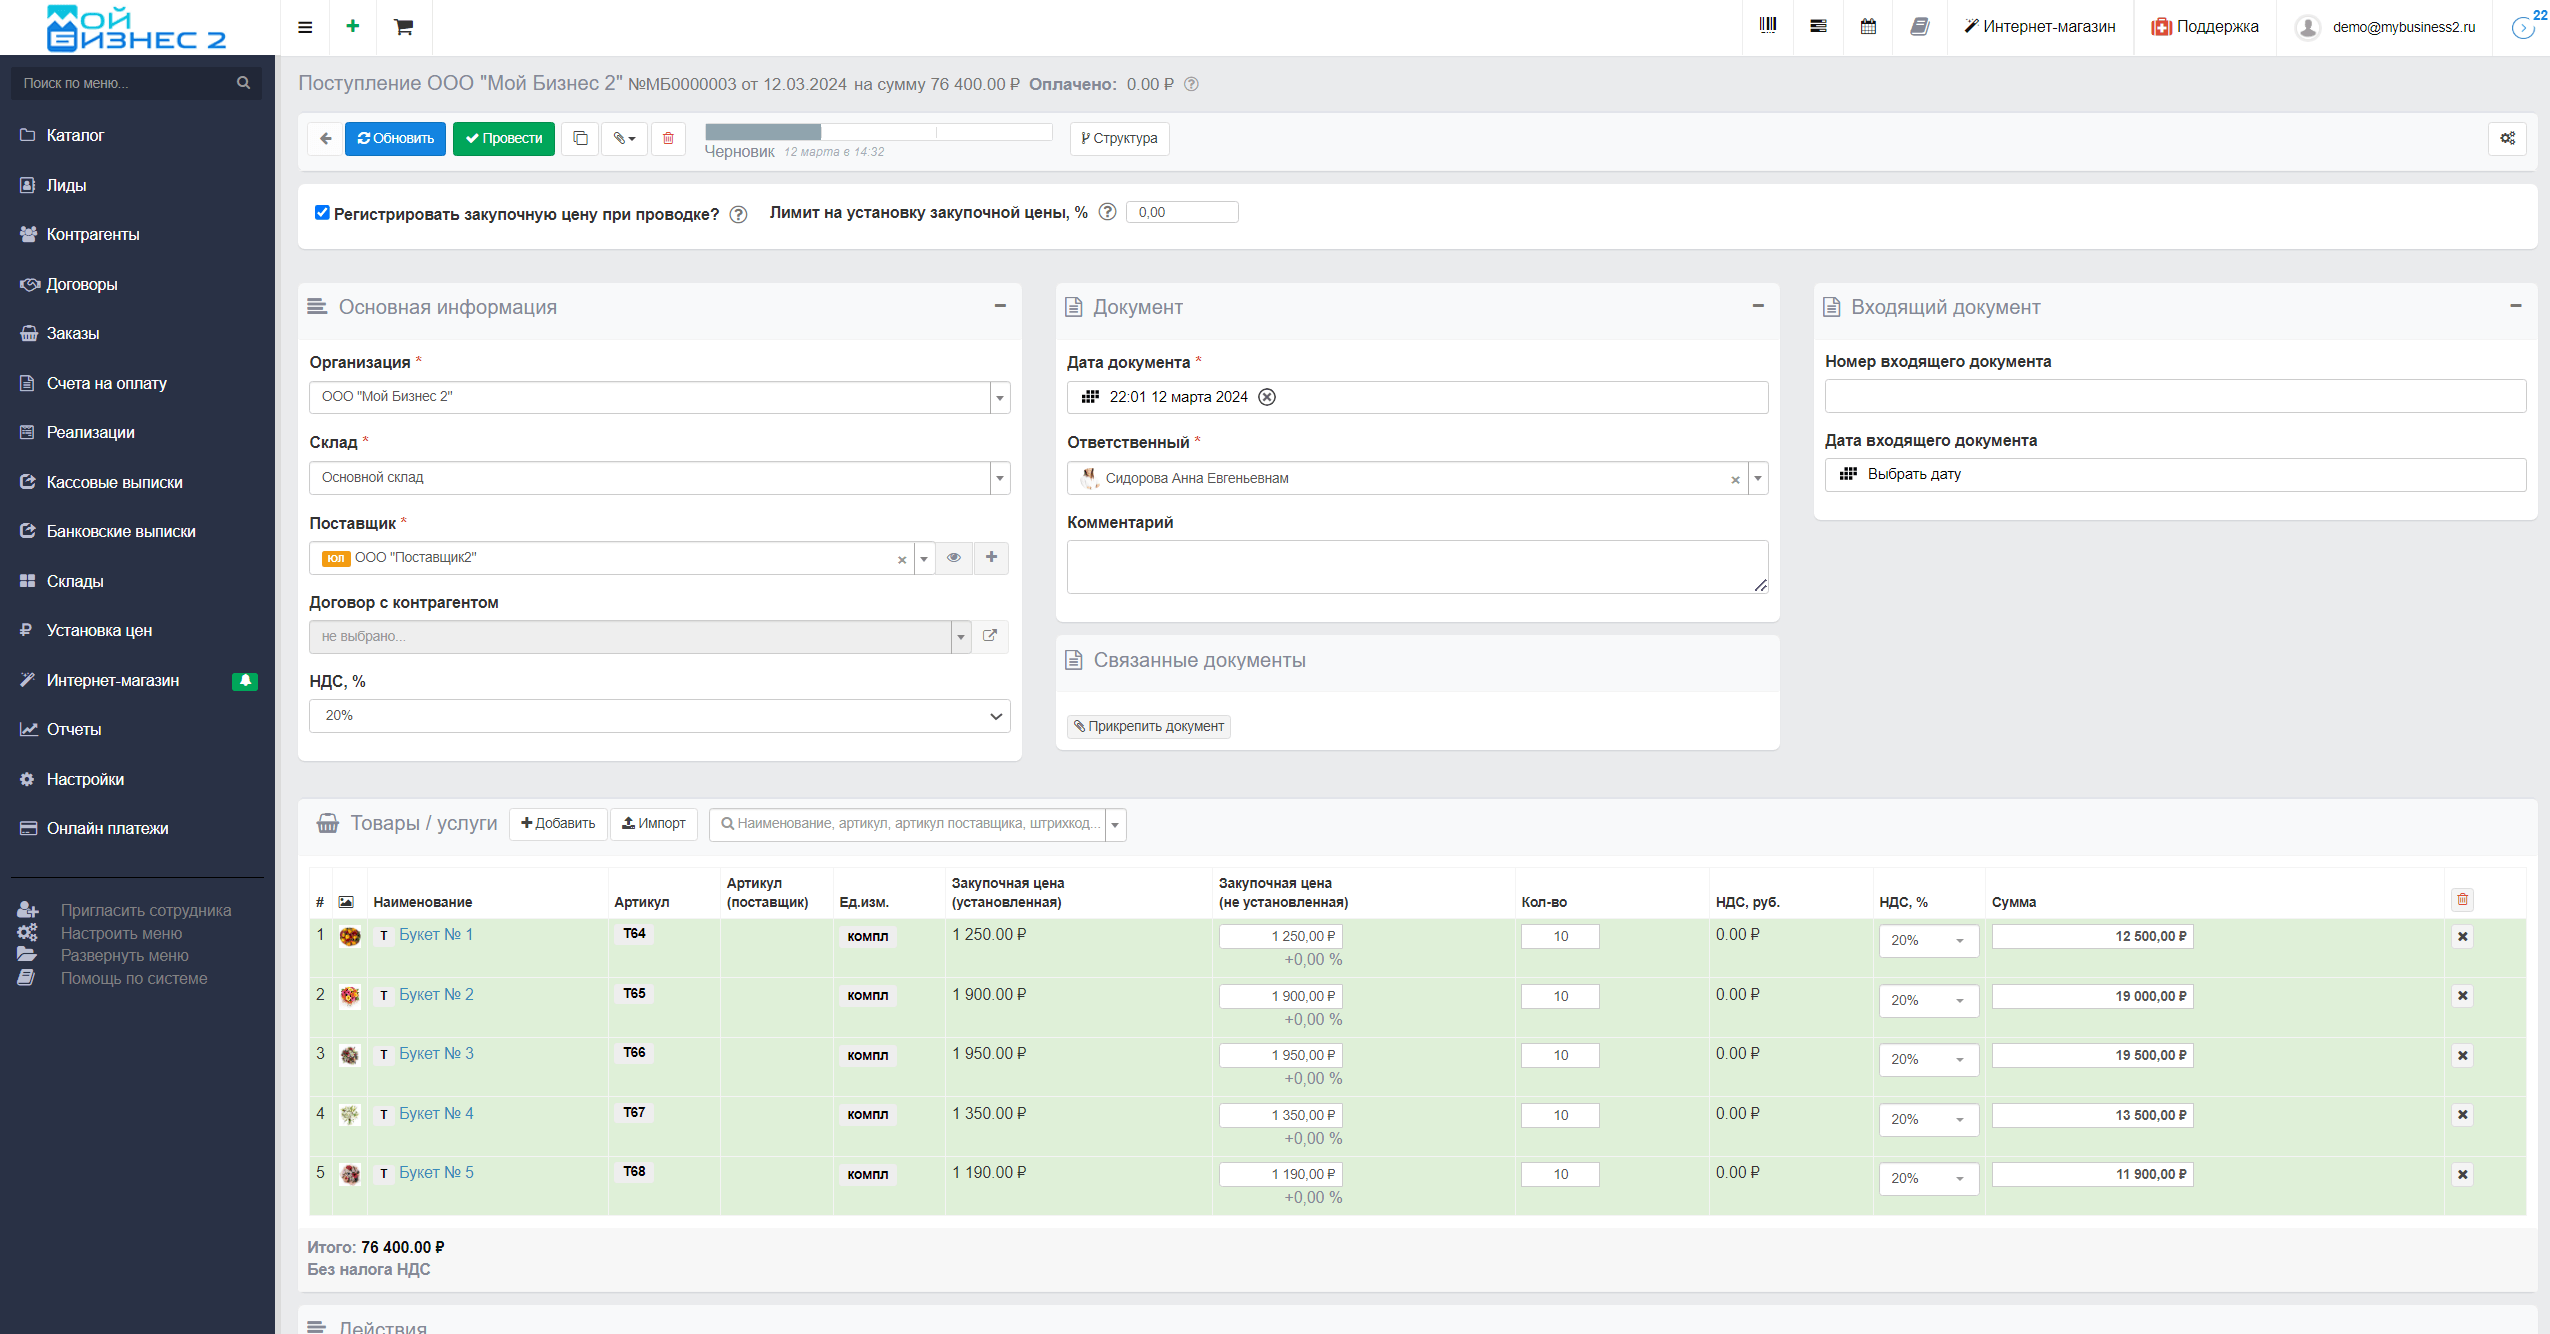
Task: Open the shopping cart icon in header
Action: tap(403, 27)
